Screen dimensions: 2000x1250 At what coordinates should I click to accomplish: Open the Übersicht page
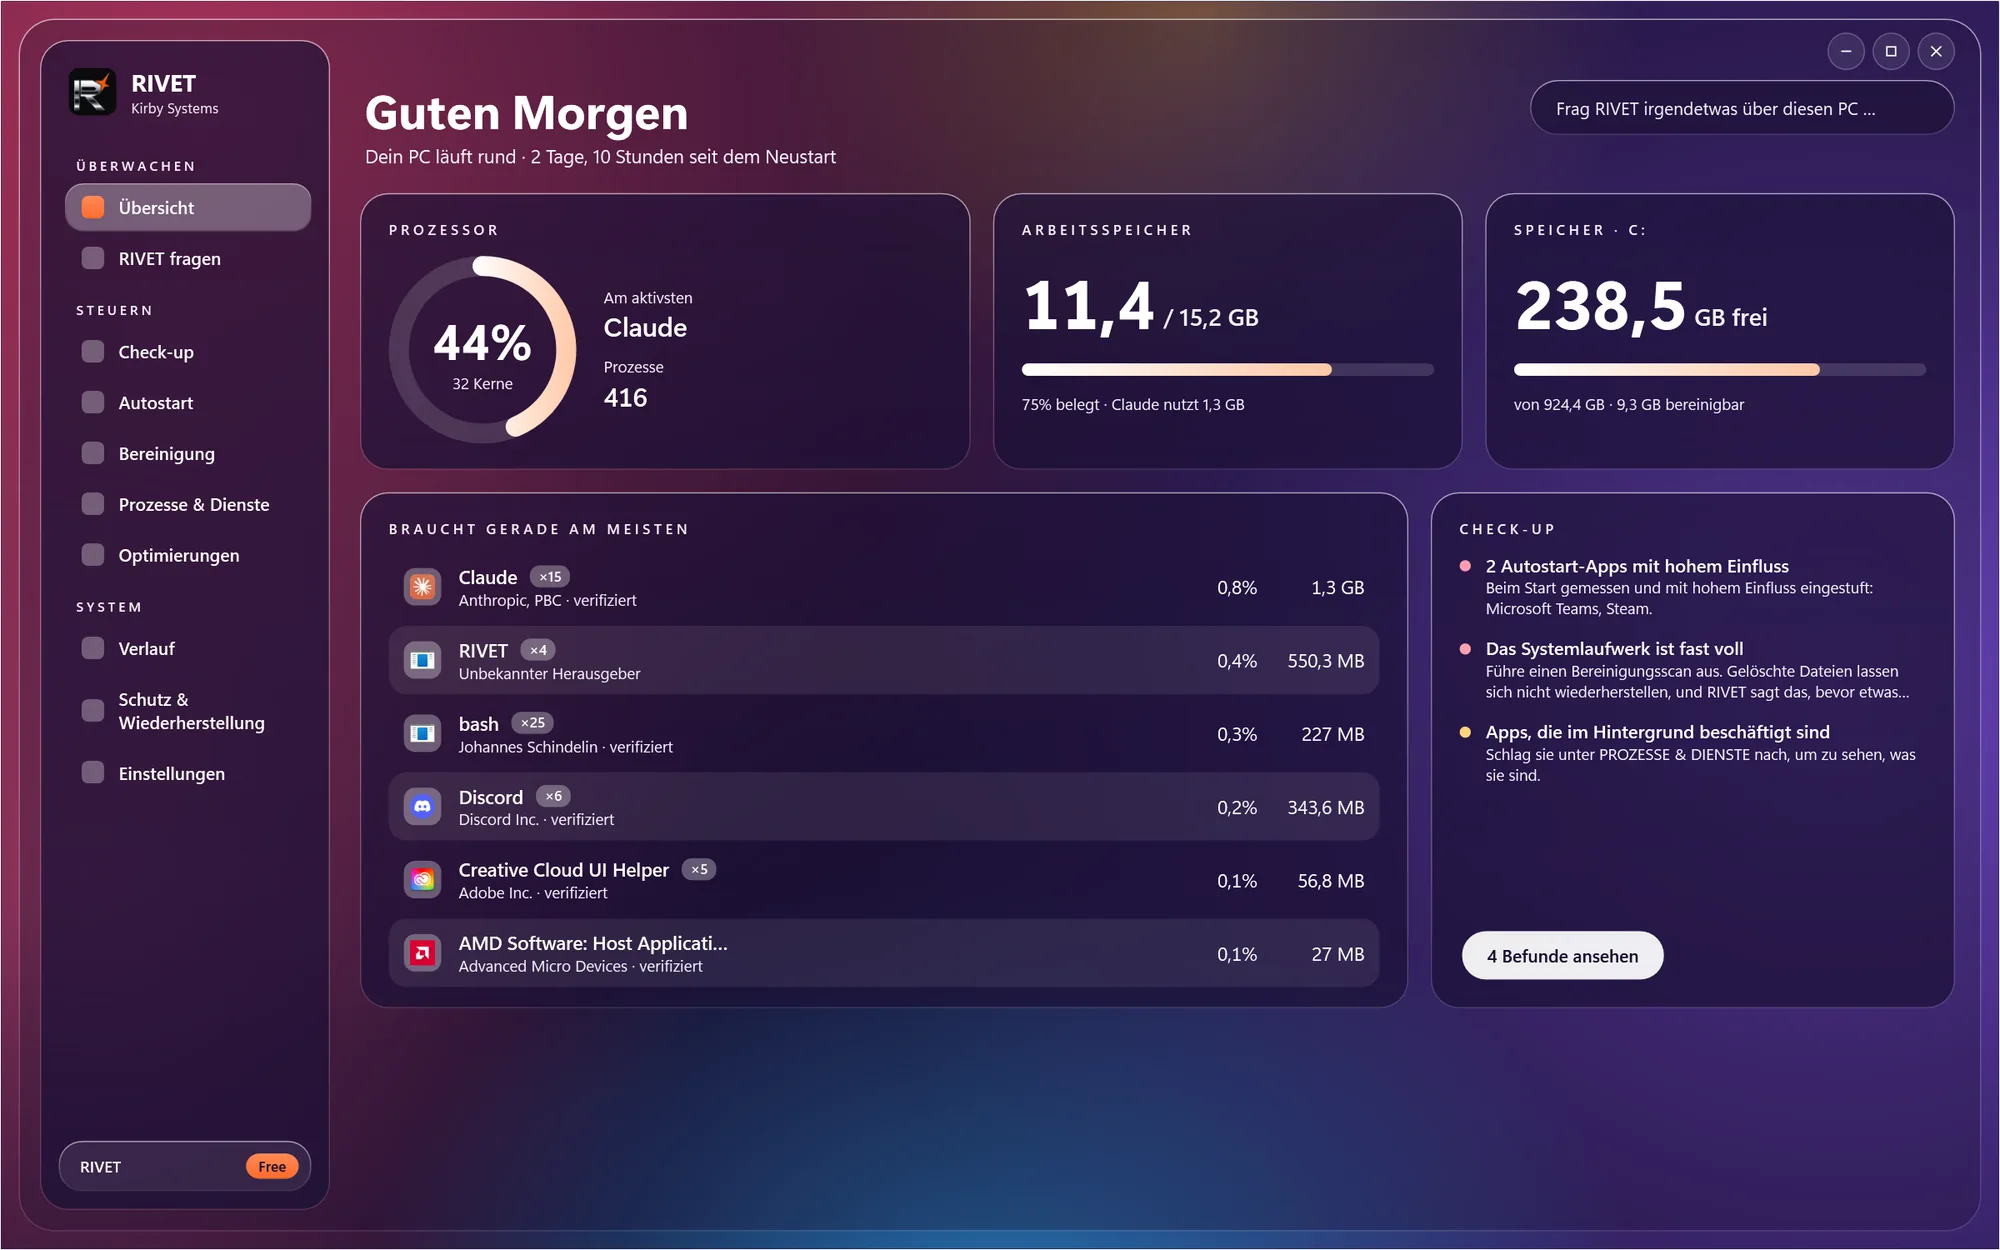pyautogui.click(x=188, y=207)
